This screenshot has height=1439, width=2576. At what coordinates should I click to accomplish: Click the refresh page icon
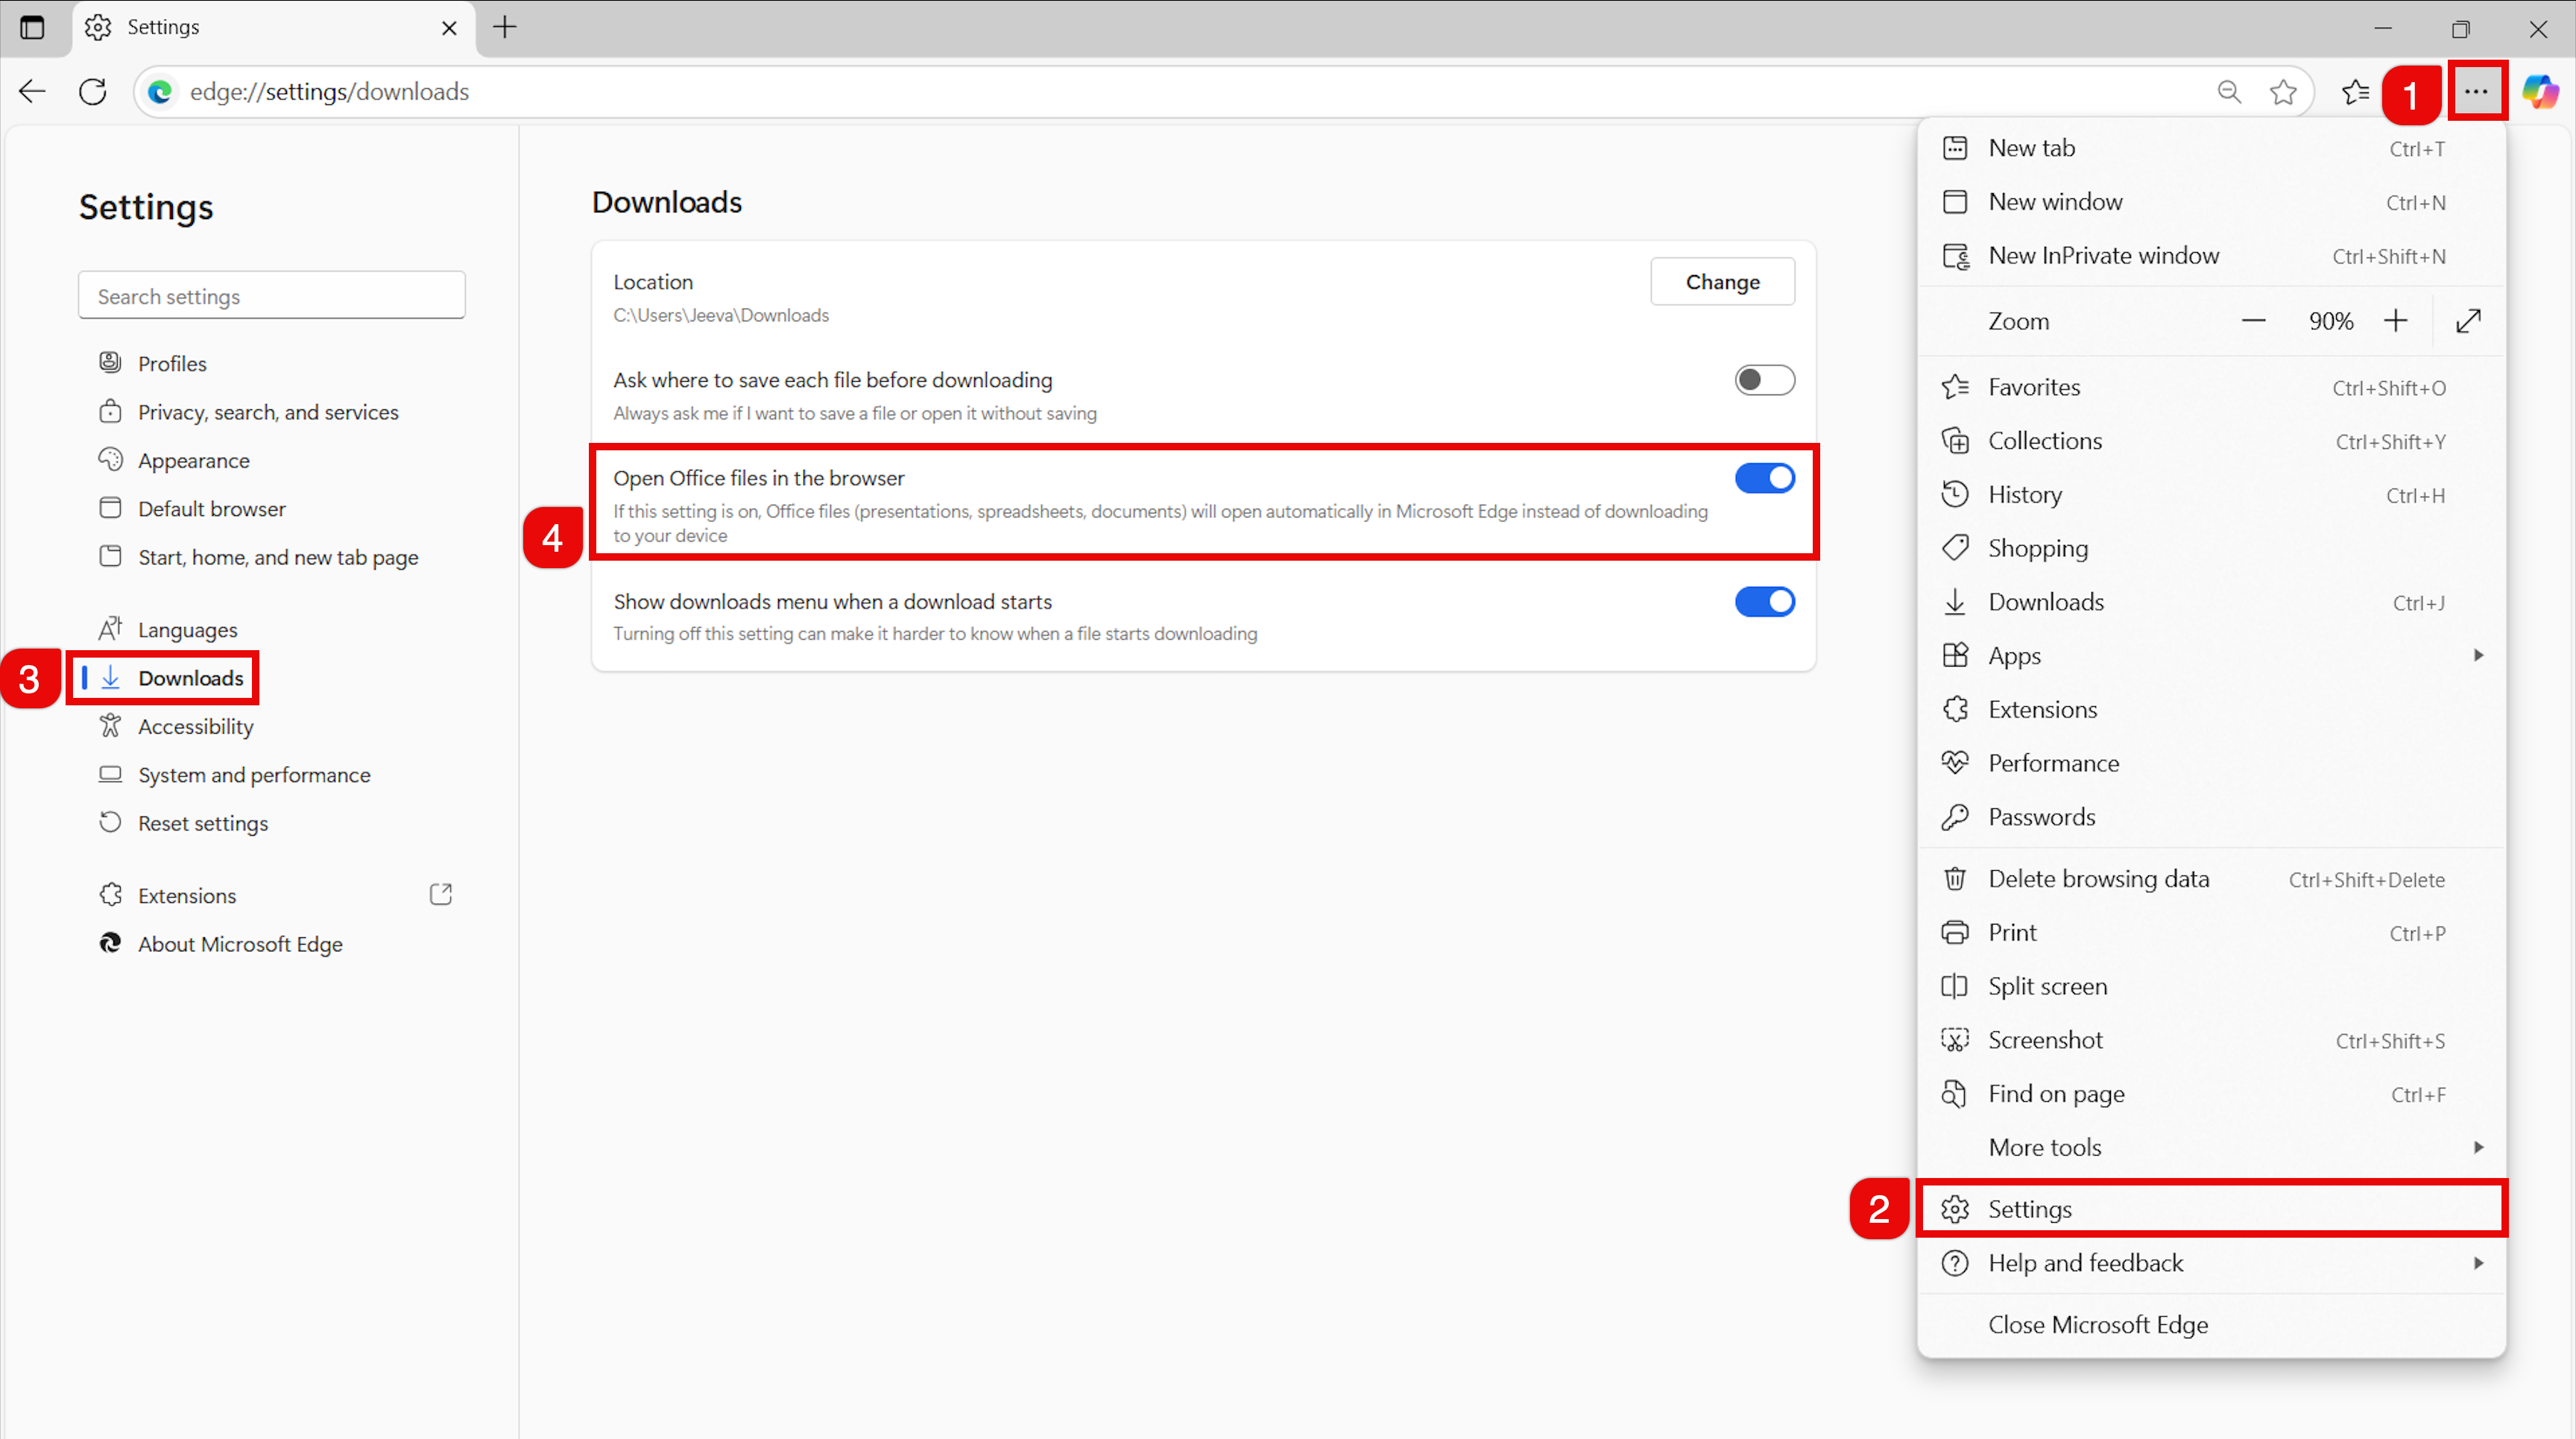click(x=92, y=91)
